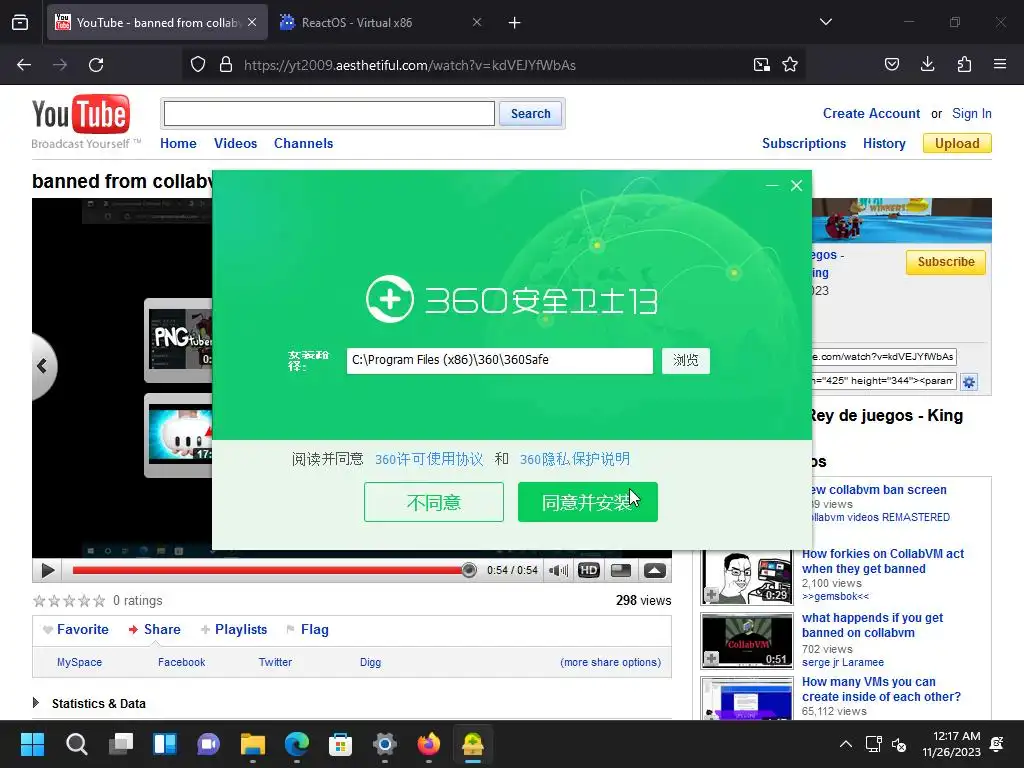Click the Firefox back arrow
Image resolution: width=1024 pixels, height=768 pixels.
point(24,65)
